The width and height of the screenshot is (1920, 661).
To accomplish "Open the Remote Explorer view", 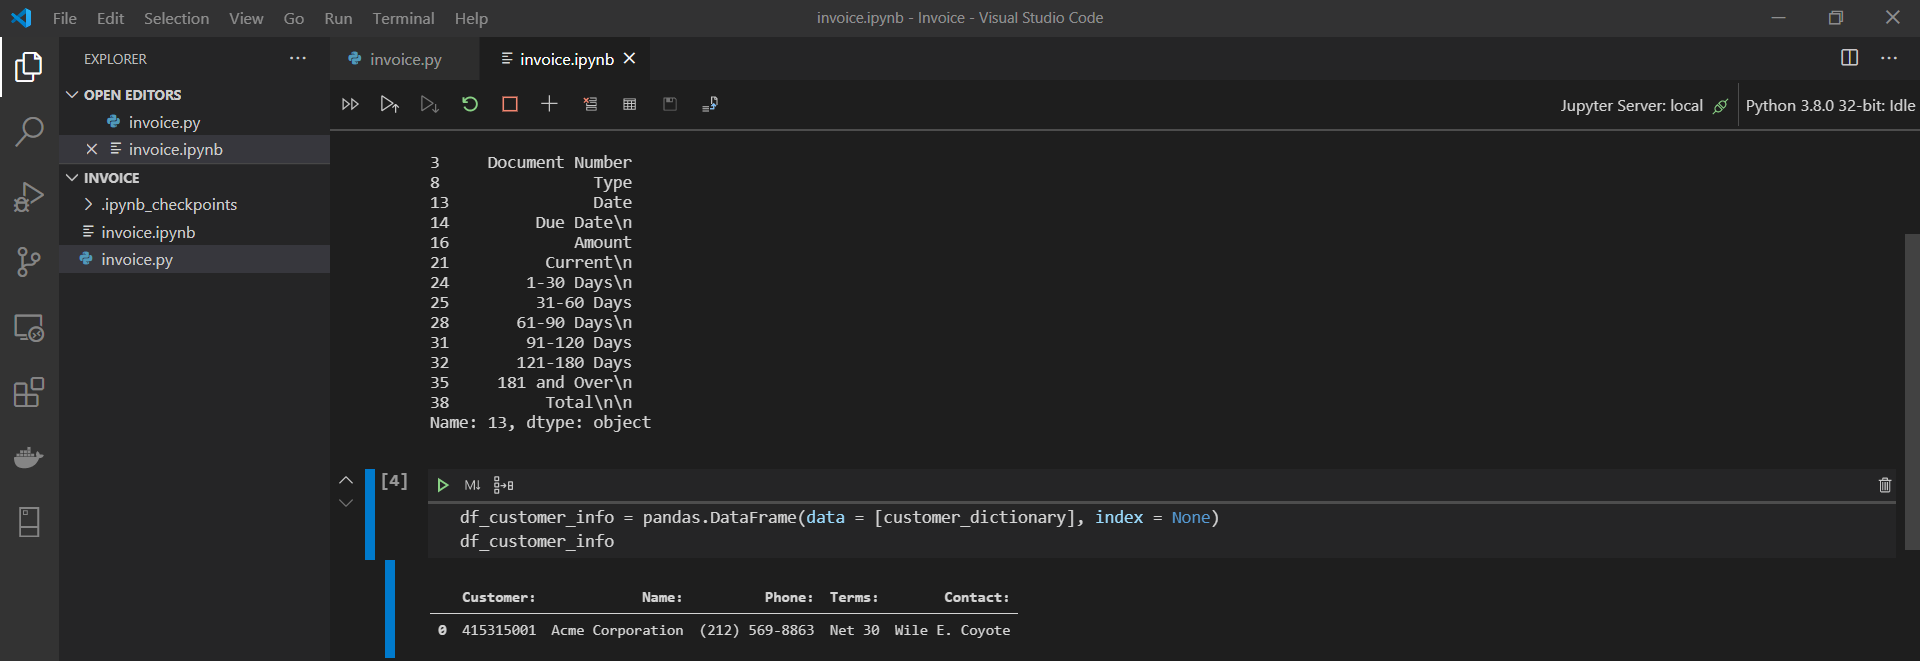I will 29,328.
